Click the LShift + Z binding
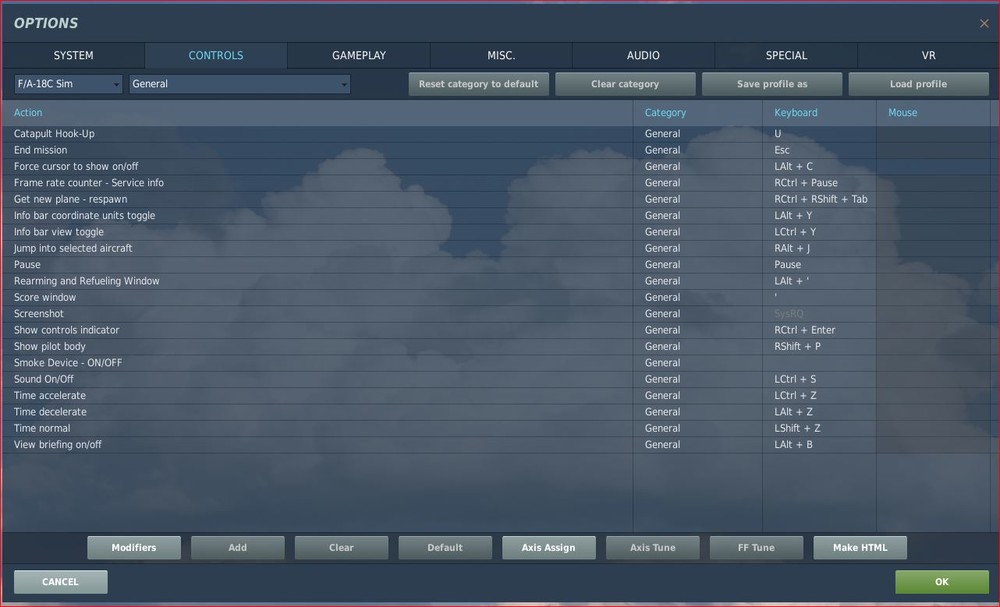This screenshot has width=1000, height=607. 820,428
